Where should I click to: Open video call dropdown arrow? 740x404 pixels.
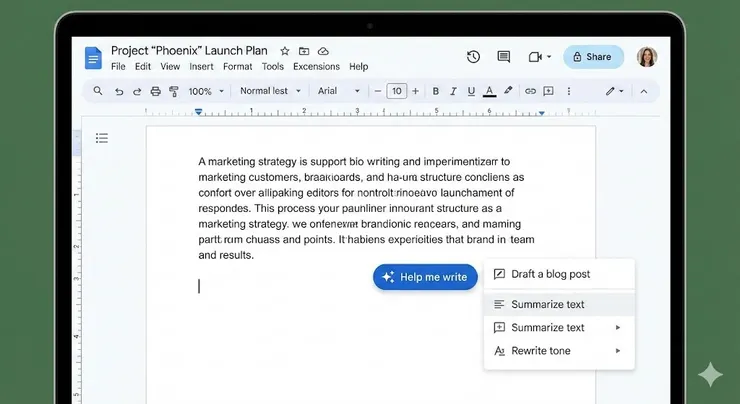[549, 57]
